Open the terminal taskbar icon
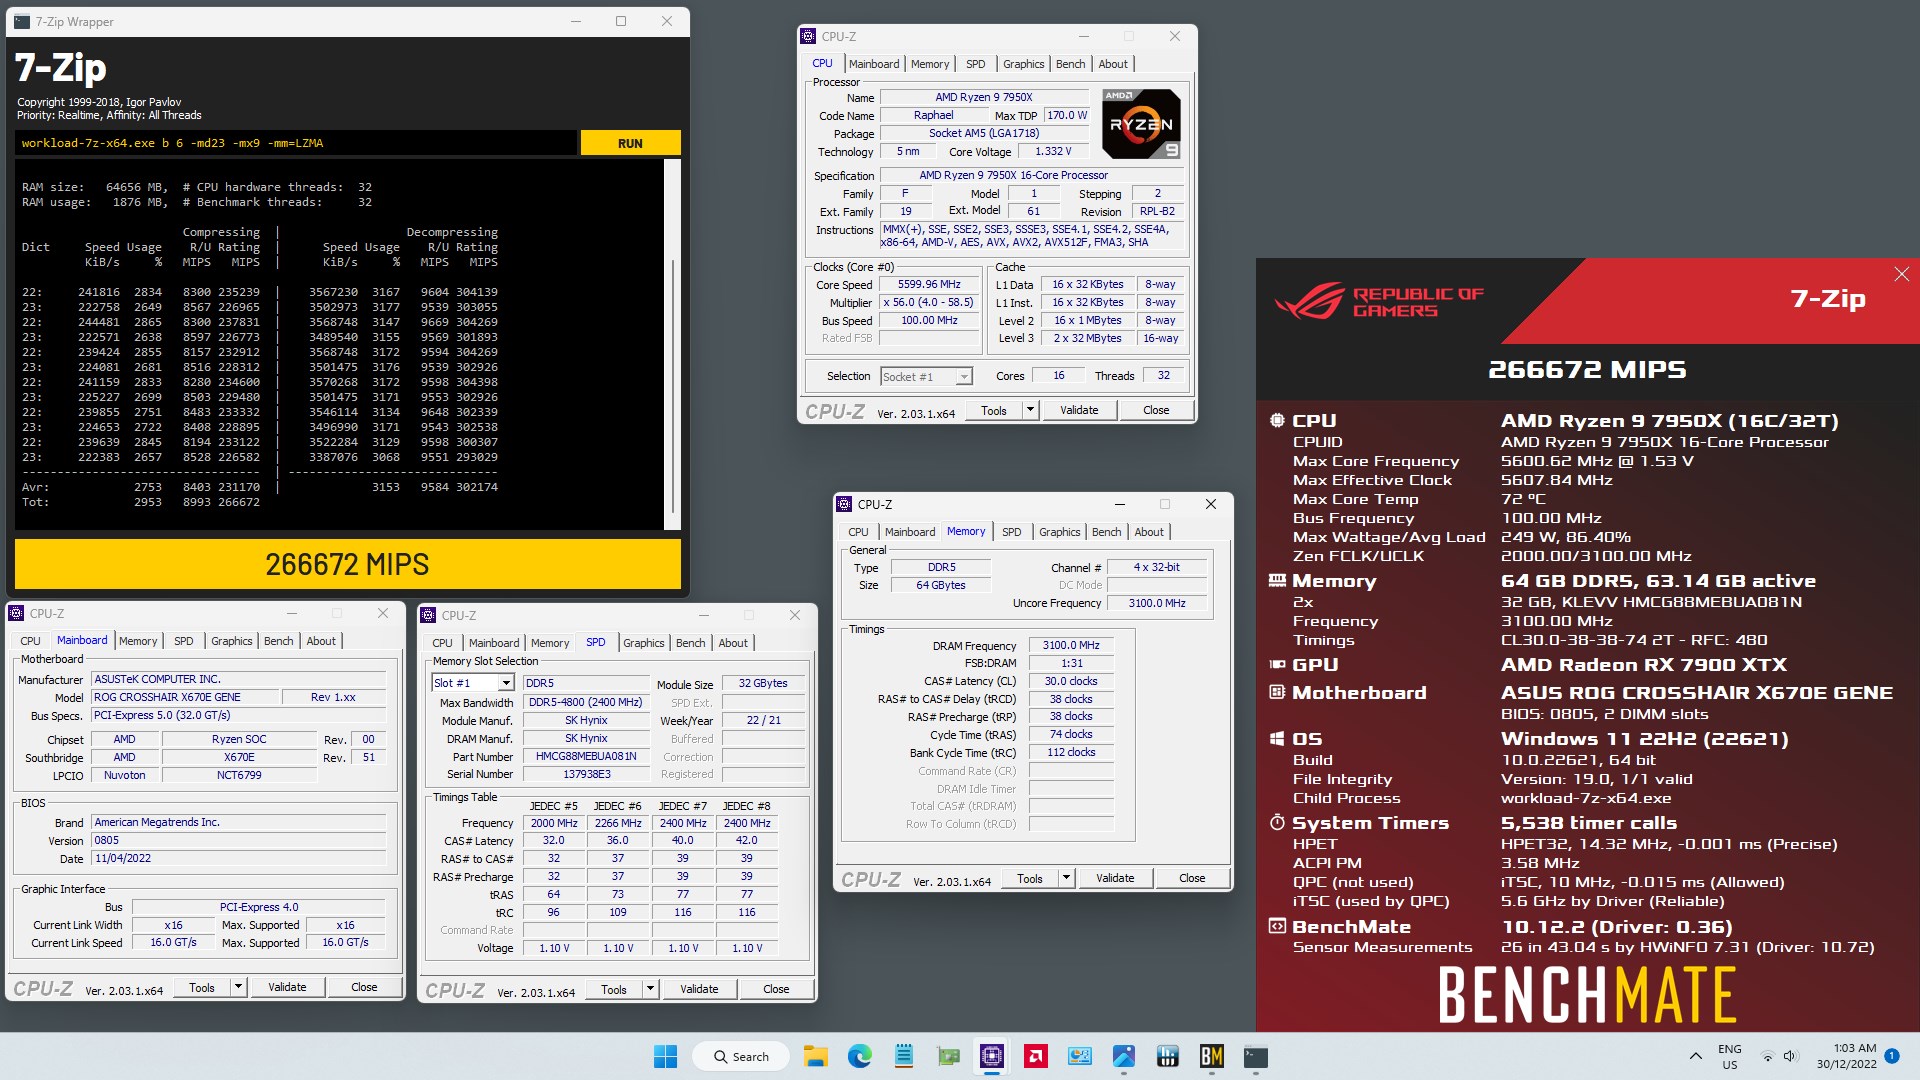1920x1080 pixels. (x=1256, y=1056)
